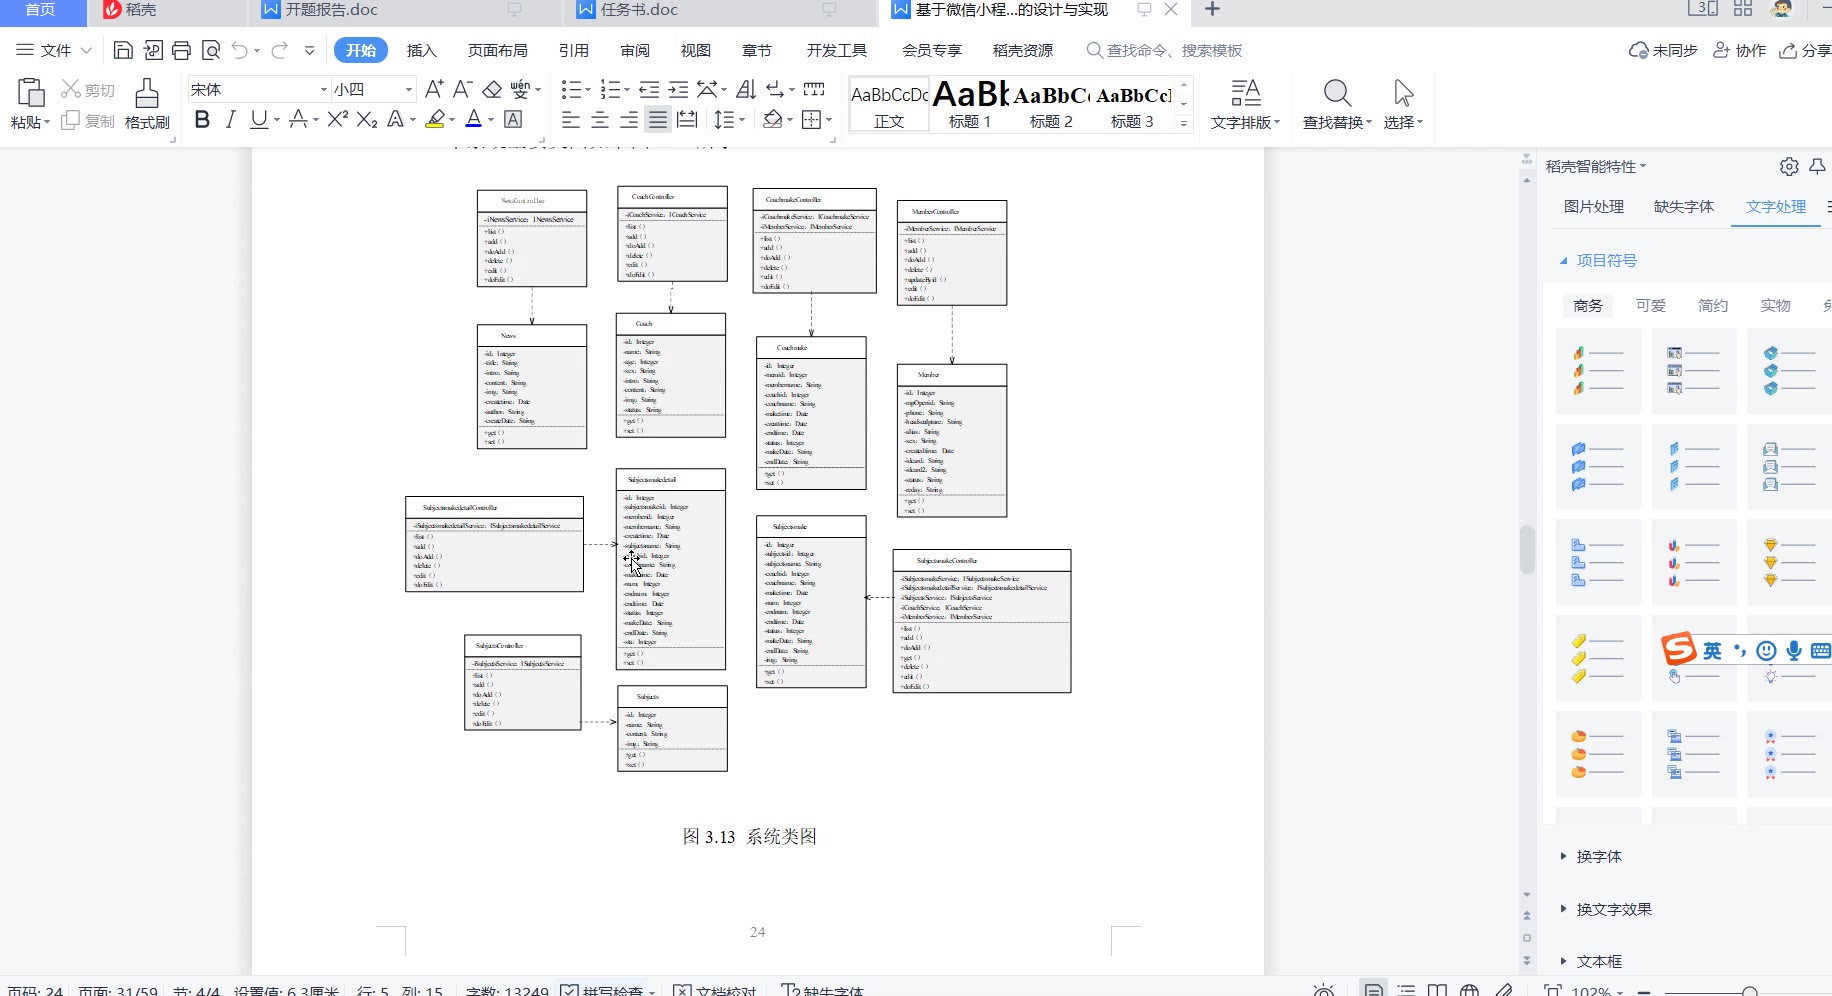
Task: Open the paragraph borders tool
Action: pyautogui.click(x=811, y=120)
